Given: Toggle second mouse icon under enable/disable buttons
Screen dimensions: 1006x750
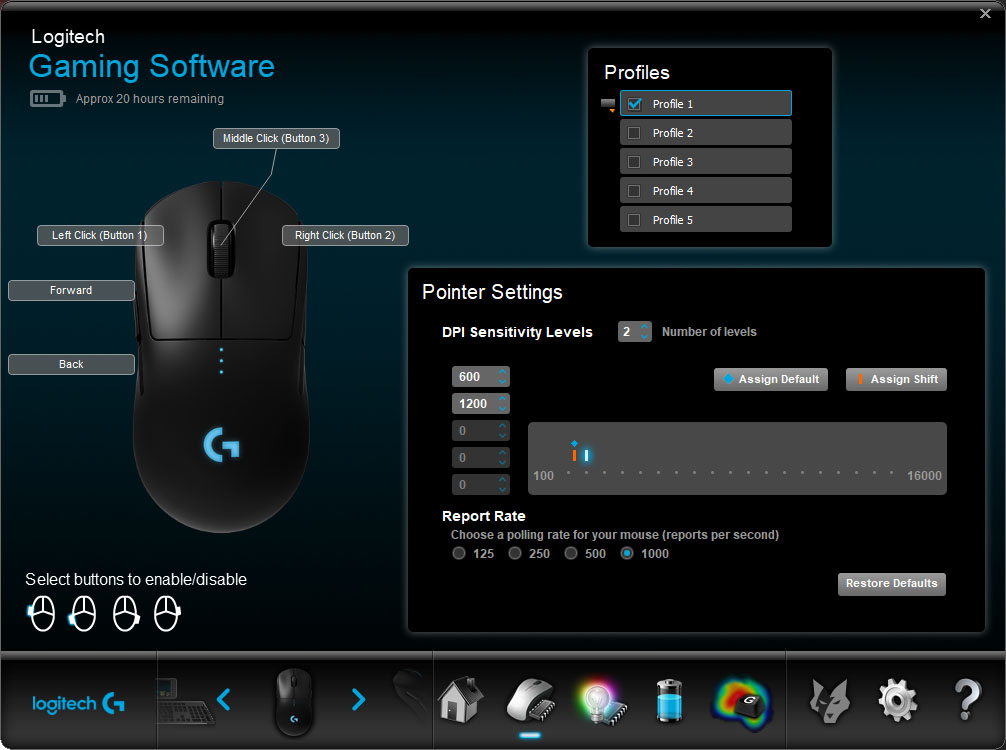Looking at the screenshot, I should click(x=83, y=613).
